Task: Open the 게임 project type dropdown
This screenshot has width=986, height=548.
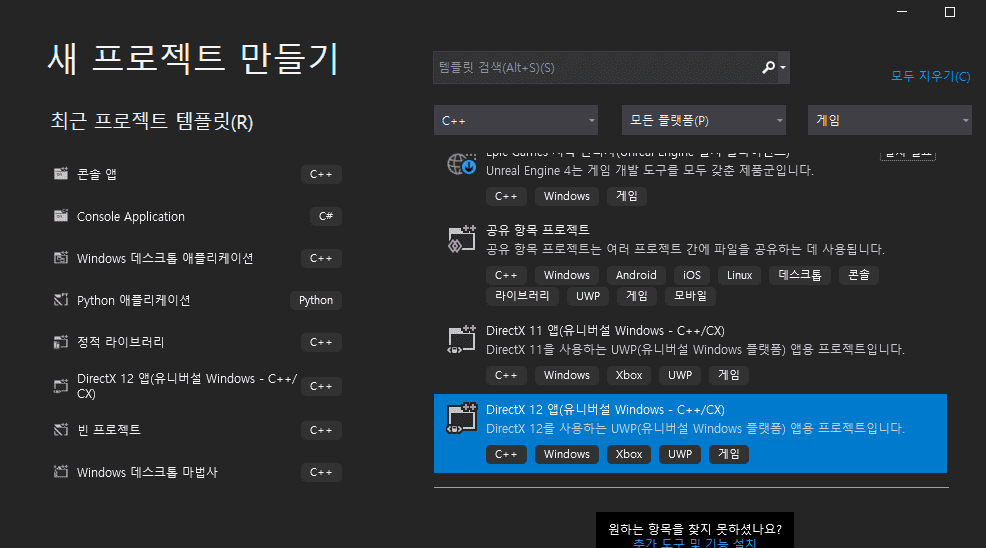Action: coord(889,120)
